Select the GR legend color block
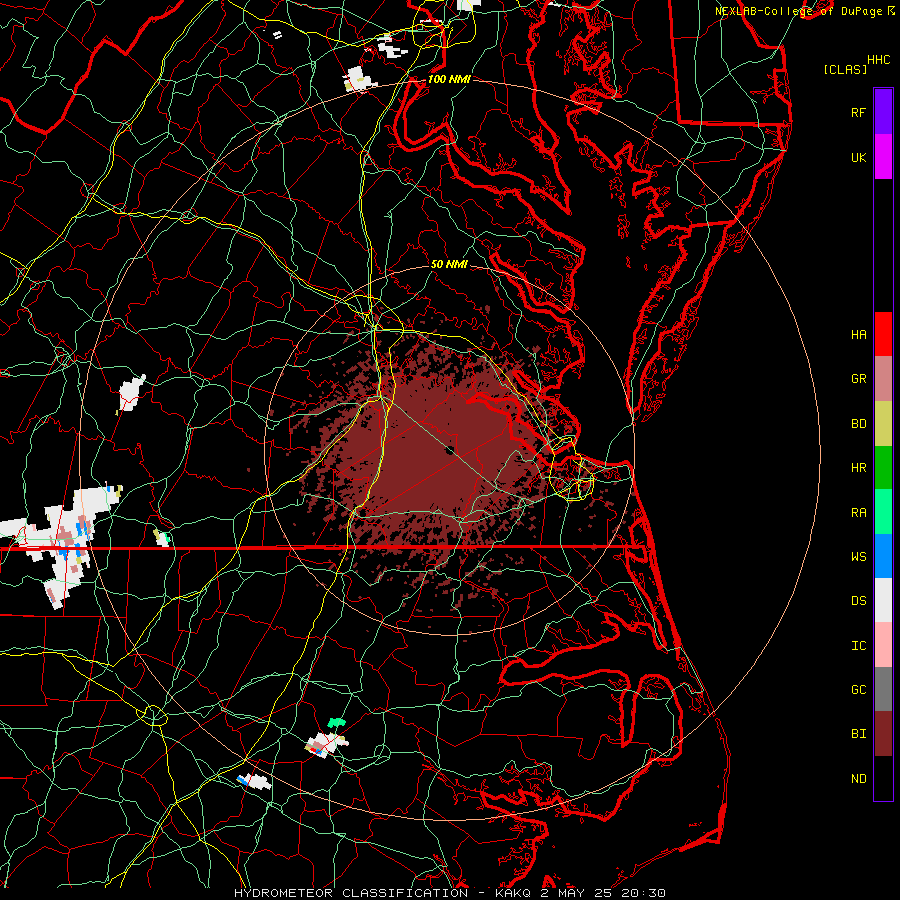900x900 pixels. coord(883,379)
